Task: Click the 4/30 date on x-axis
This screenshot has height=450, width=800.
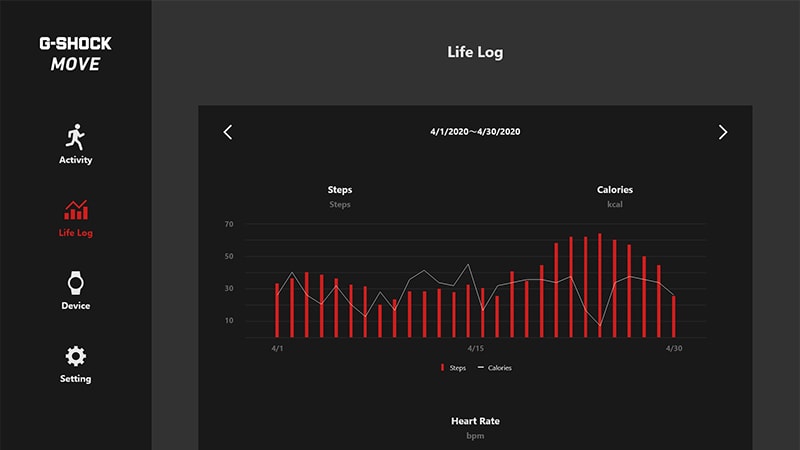Action: (674, 348)
